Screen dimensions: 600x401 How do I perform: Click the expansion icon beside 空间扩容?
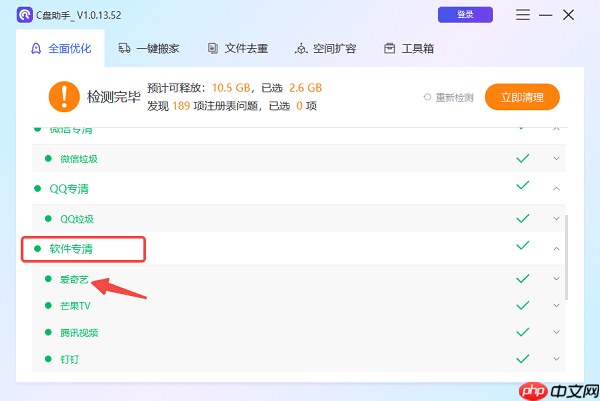coord(301,49)
